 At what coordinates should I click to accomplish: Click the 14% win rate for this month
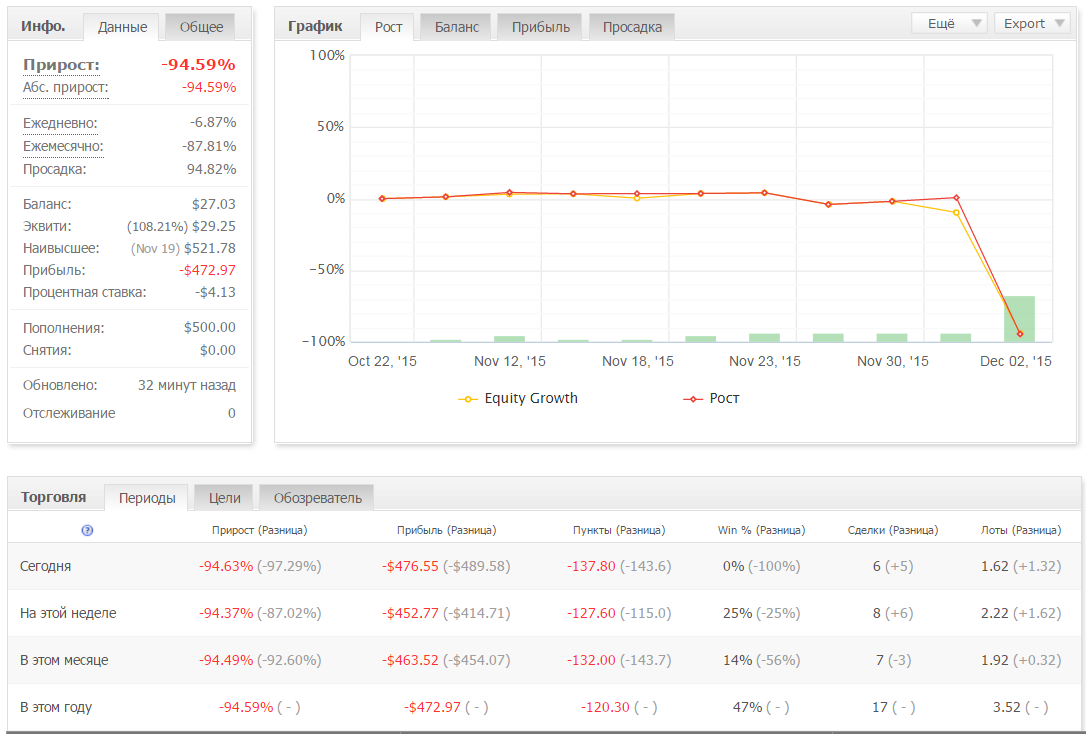[738, 661]
